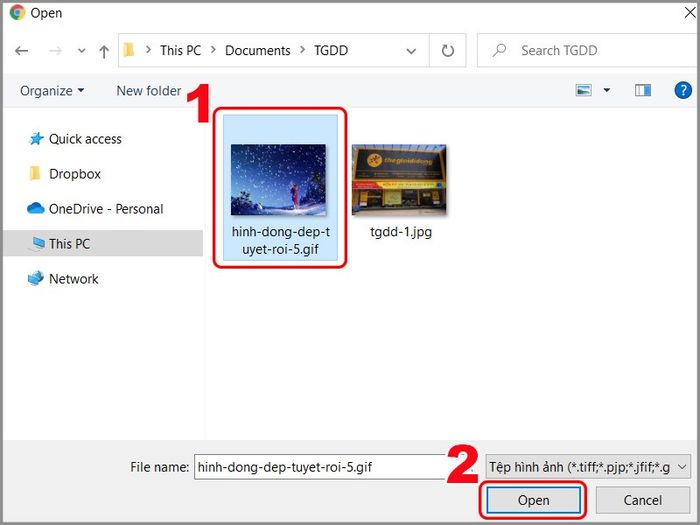
Task: Click the forward navigation arrow
Action: pos(55,51)
